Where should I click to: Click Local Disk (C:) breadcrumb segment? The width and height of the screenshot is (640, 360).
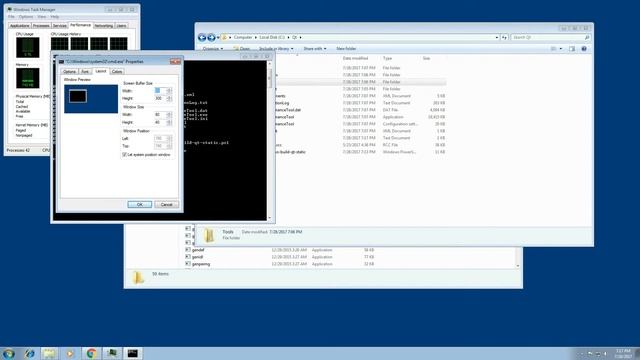click(272, 37)
